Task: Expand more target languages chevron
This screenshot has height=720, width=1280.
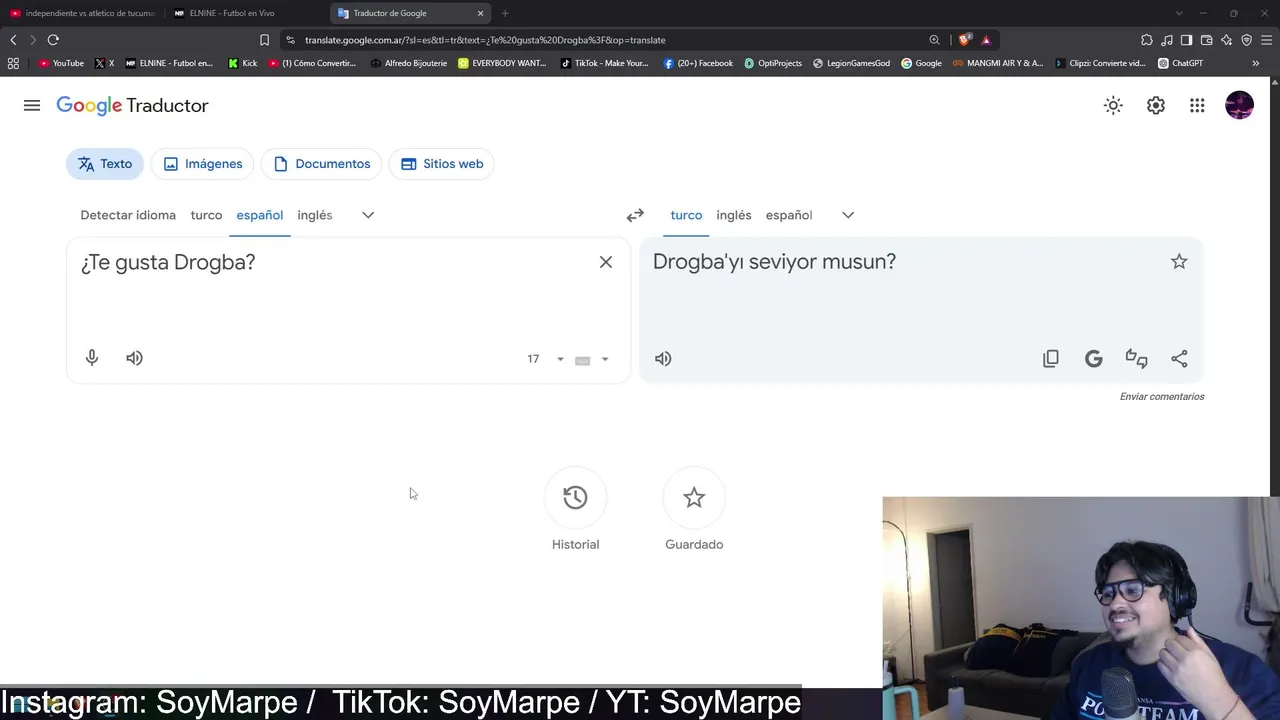Action: pyautogui.click(x=848, y=215)
